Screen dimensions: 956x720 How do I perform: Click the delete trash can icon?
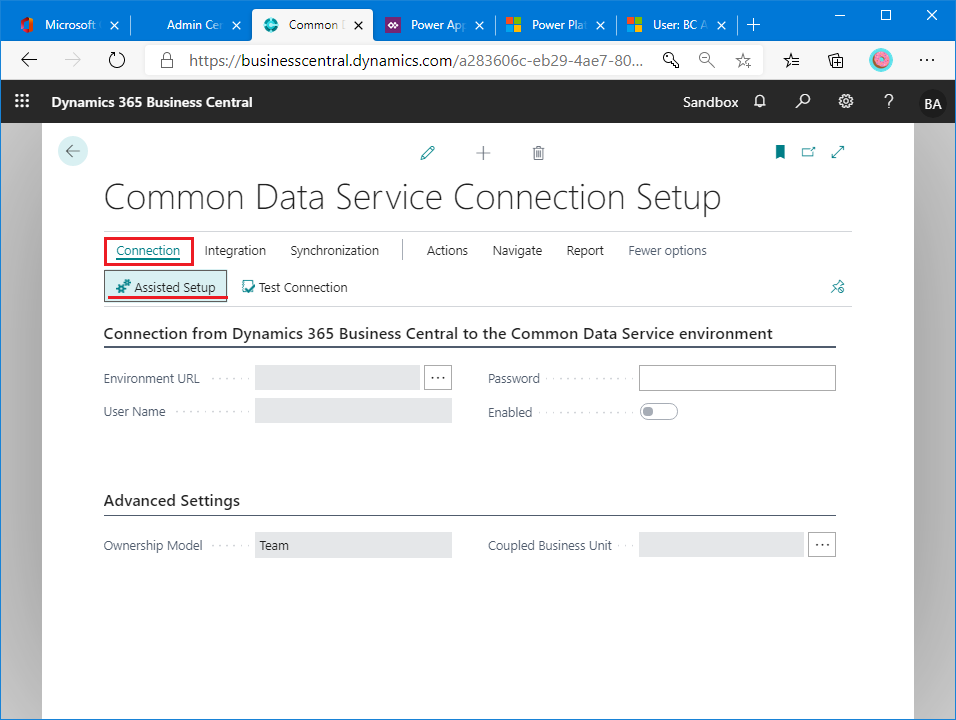point(538,152)
